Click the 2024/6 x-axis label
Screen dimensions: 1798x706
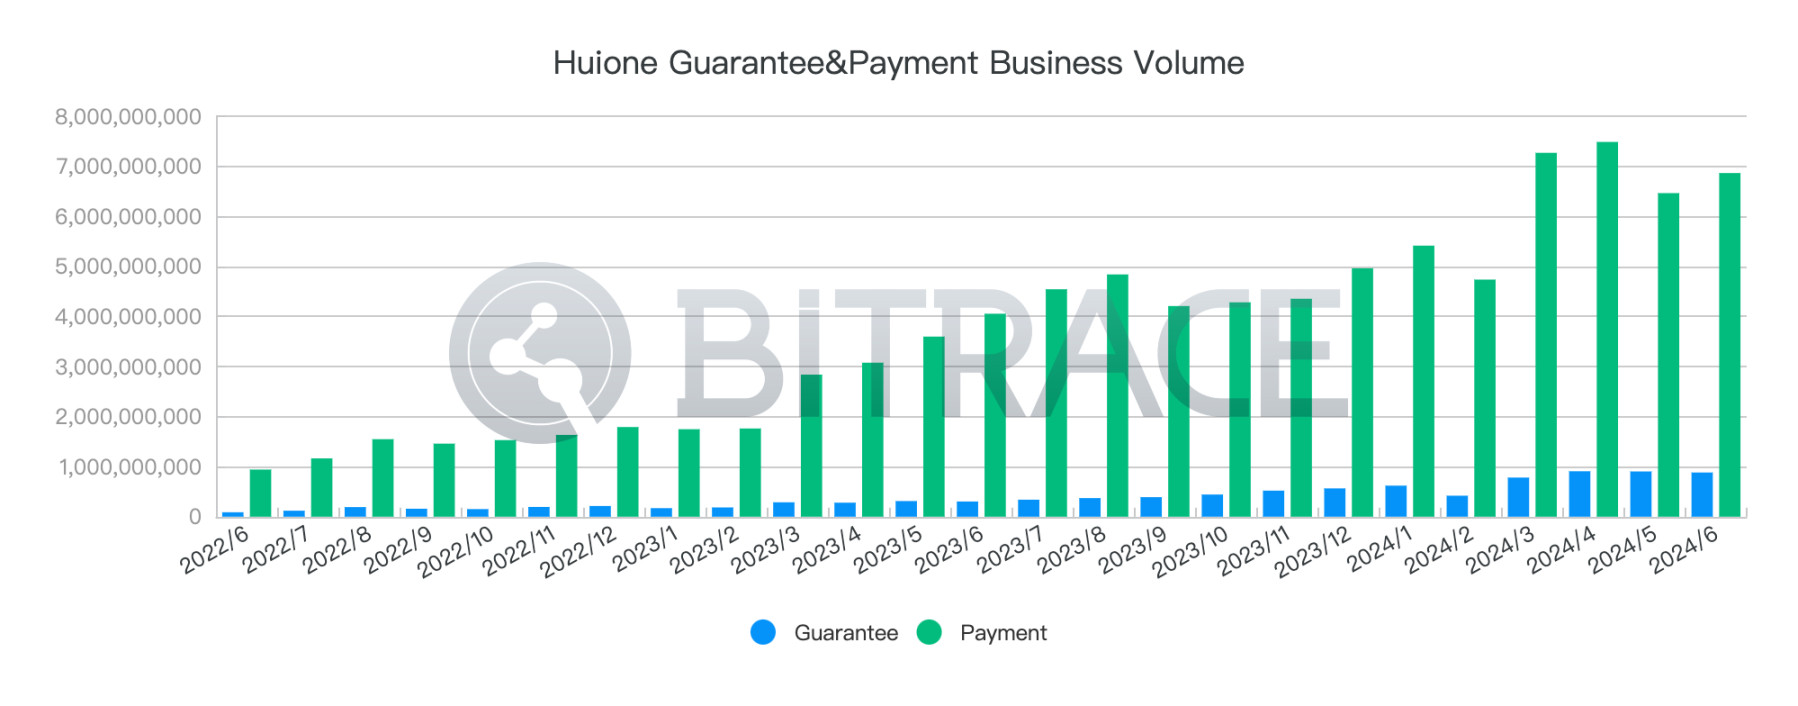[1683, 549]
